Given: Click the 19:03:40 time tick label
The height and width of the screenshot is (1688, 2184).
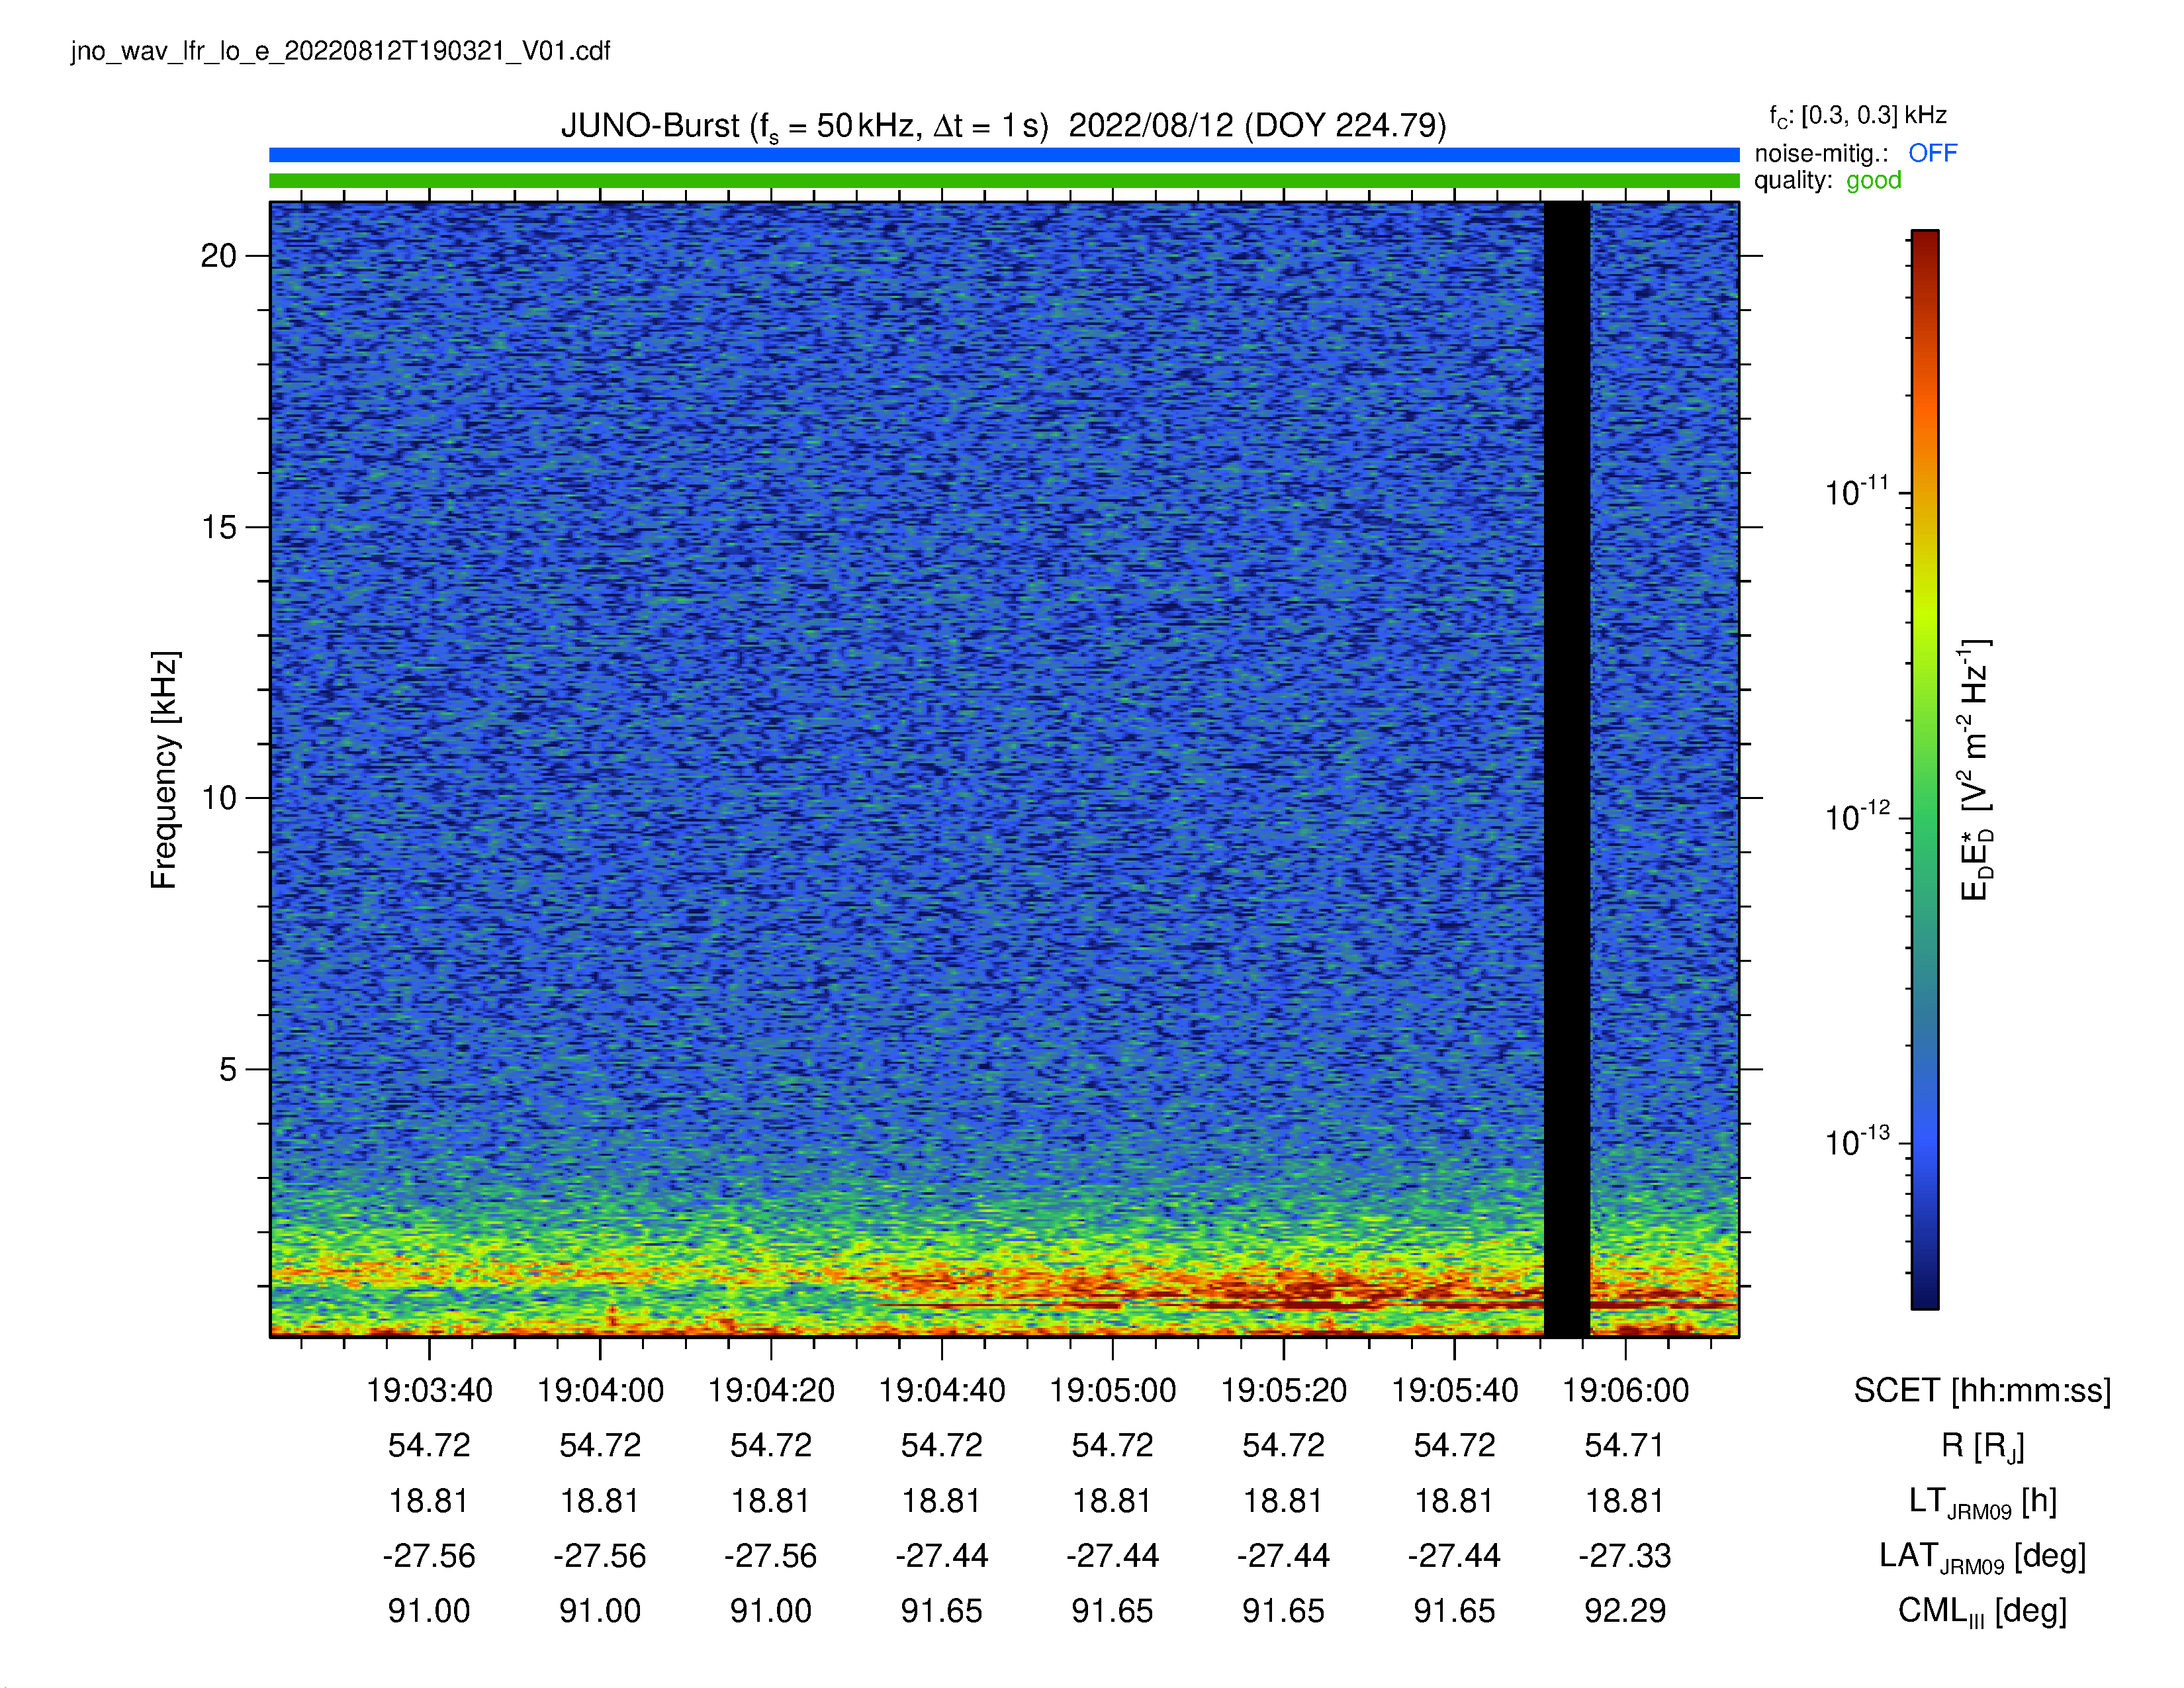Looking at the screenshot, I should tap(429, 1390).
